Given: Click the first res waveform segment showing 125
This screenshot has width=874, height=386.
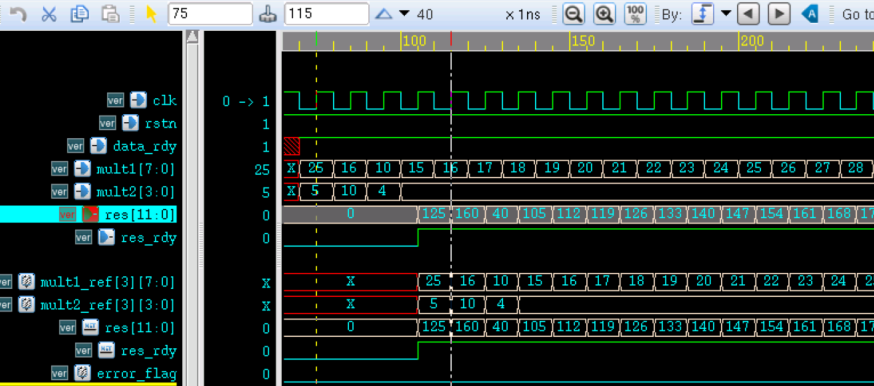Looking at the screenshot, I should click(x=434, y=214).
